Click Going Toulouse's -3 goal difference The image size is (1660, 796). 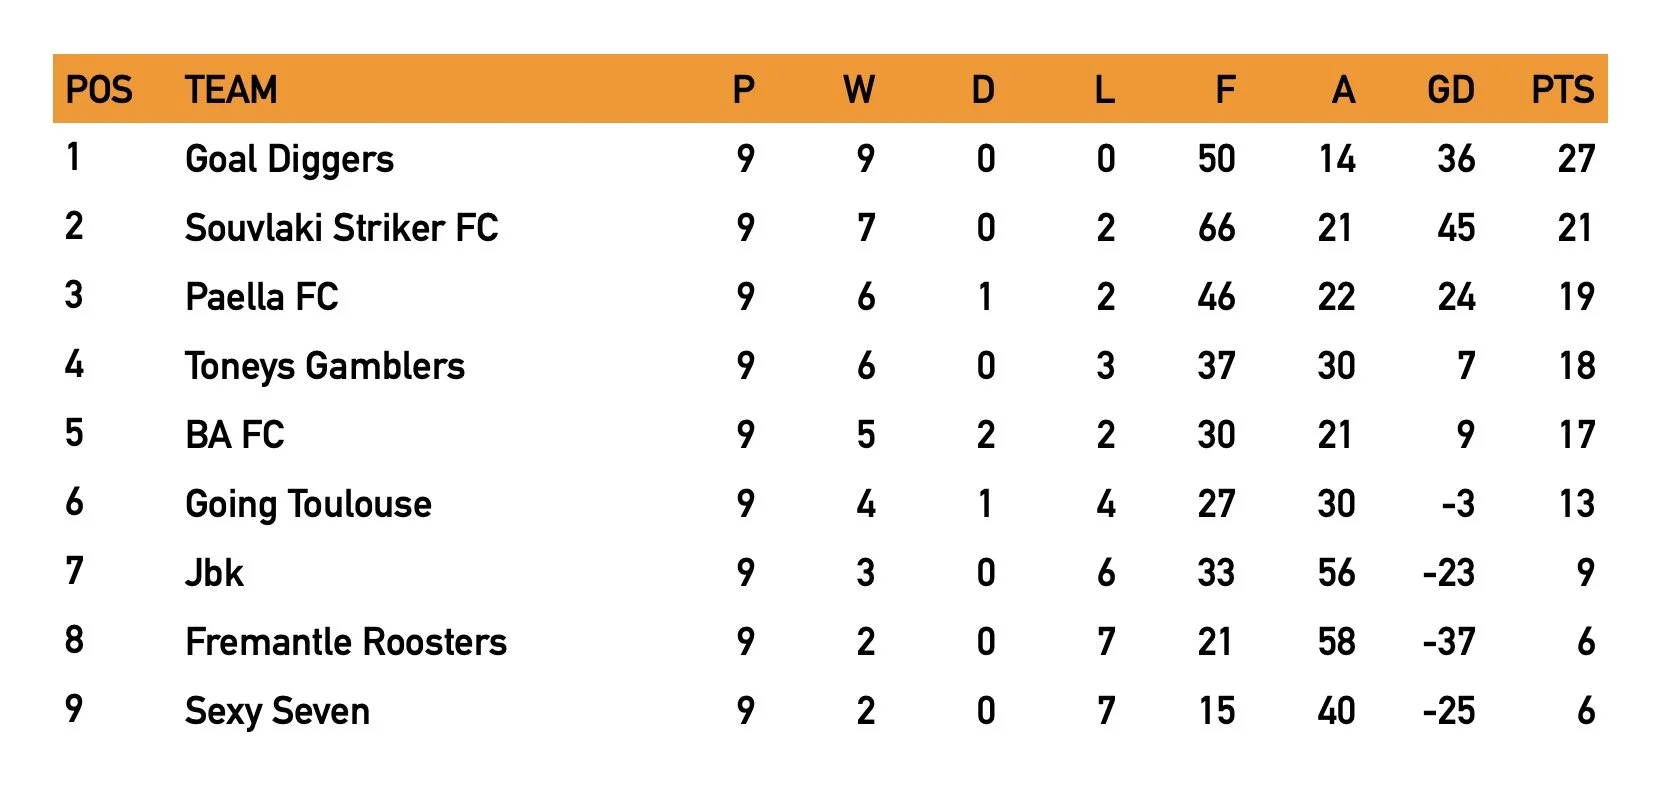point(1457,504)
